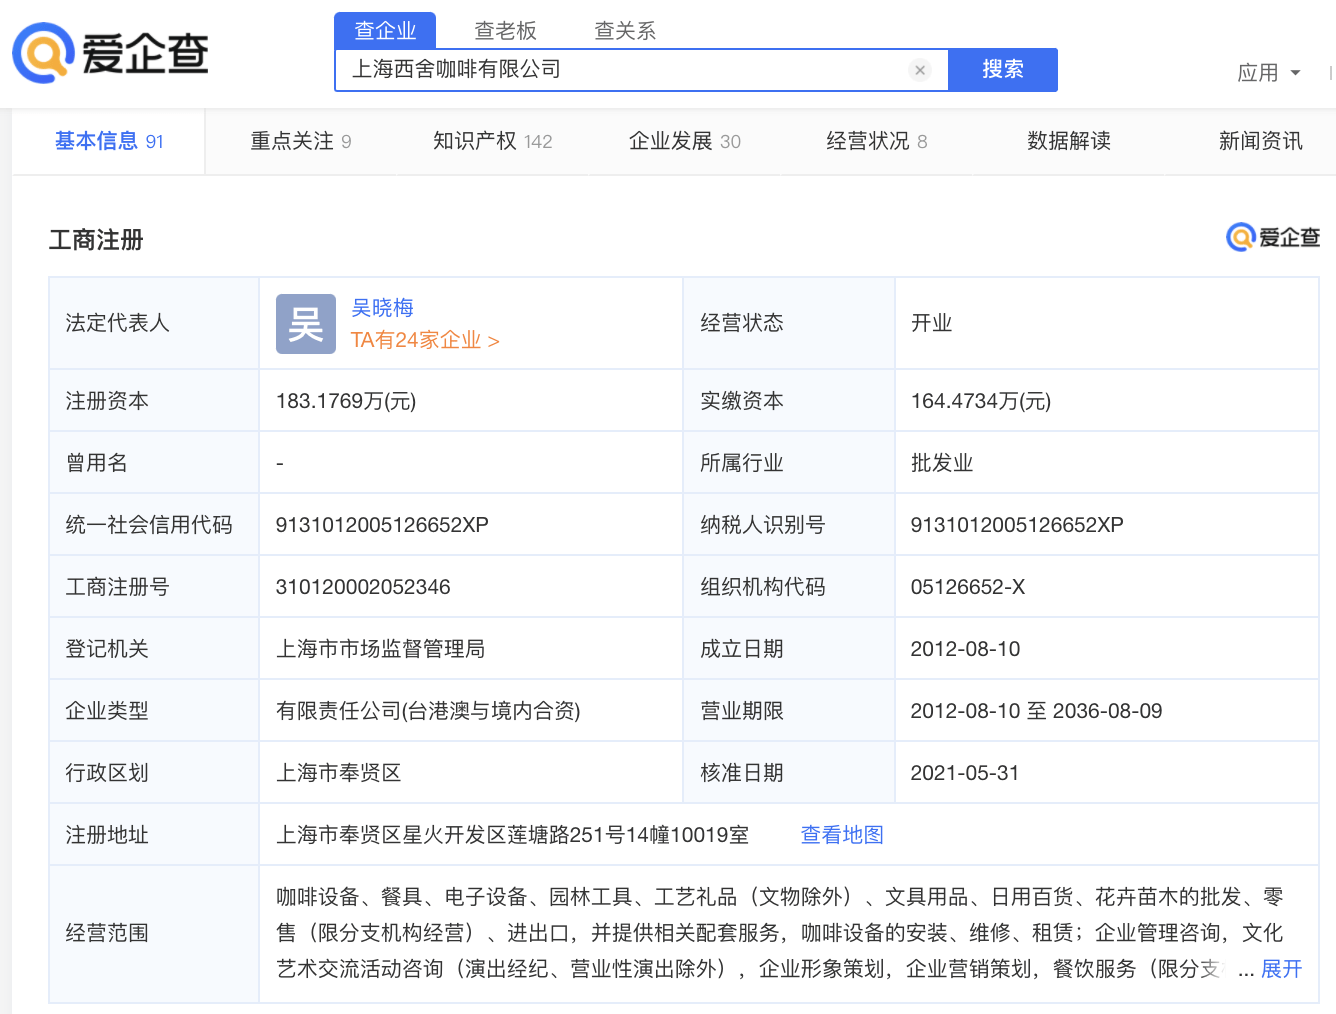The width and height of the screenshot is (1336, 1014).
Task: Clear the search box with the X icon
Action: pos(920,70)
